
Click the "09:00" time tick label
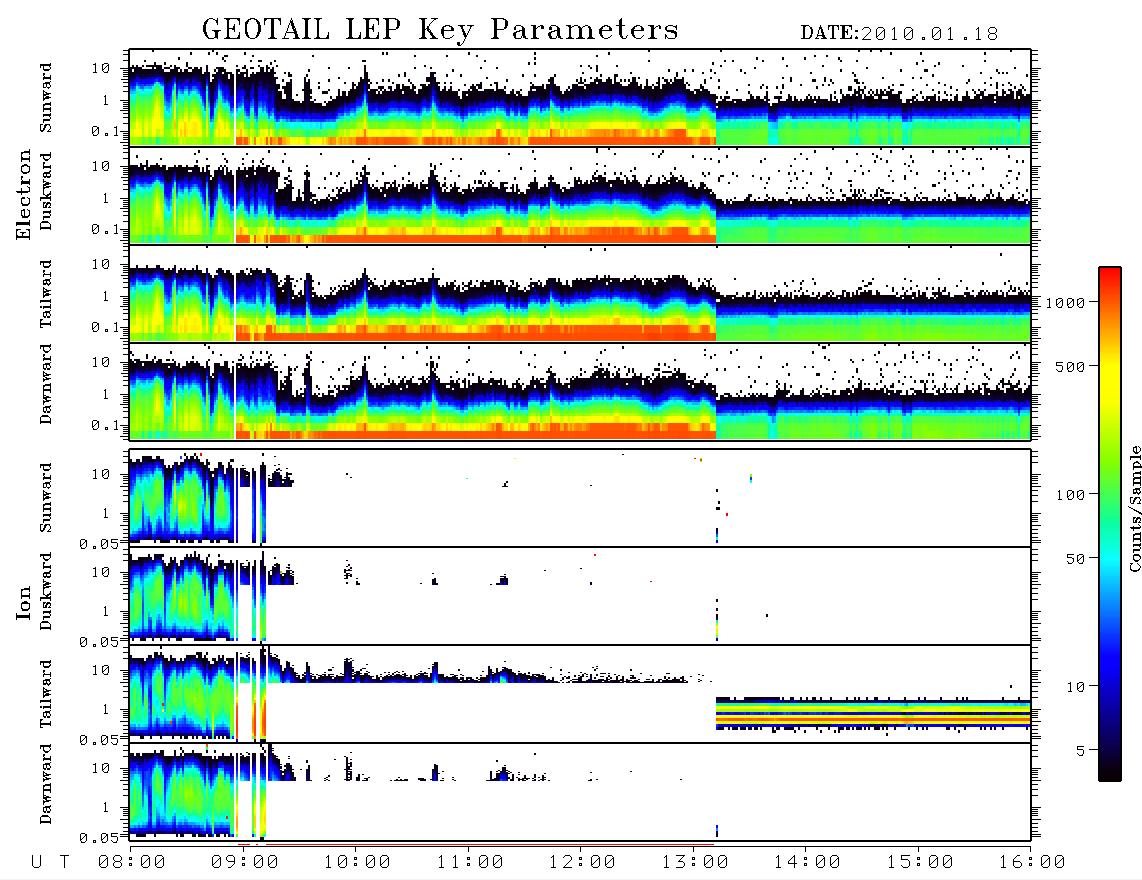pyautogui.click(x=244, y=863)
